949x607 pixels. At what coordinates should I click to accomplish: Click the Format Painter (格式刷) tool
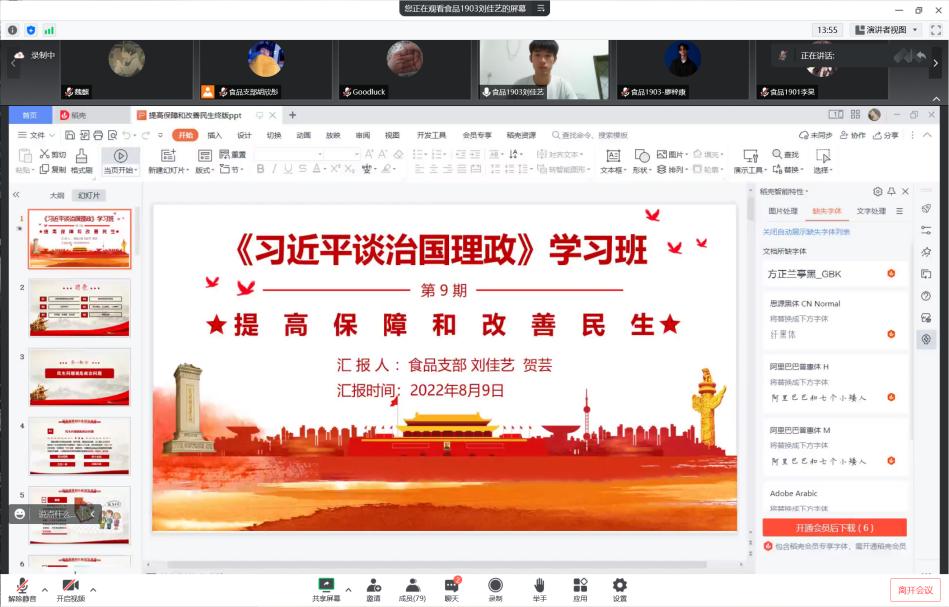[81, 160]
